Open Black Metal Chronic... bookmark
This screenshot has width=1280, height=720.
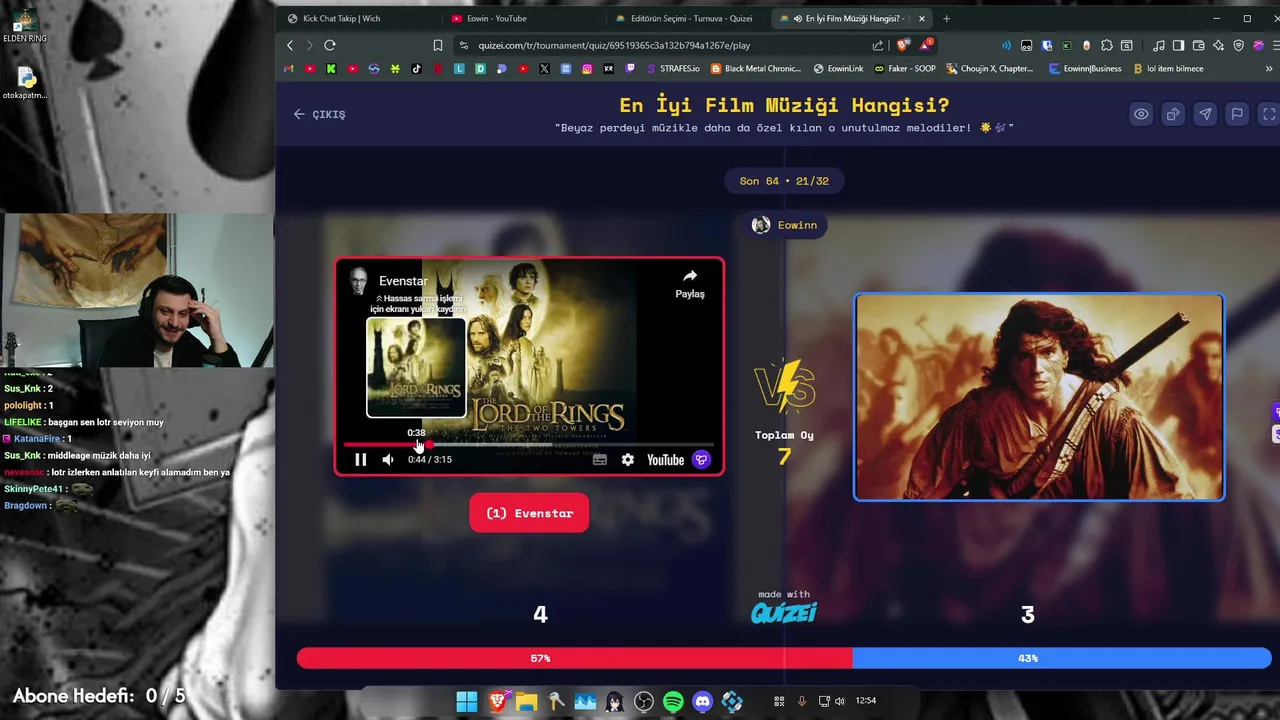click(756, 69)
